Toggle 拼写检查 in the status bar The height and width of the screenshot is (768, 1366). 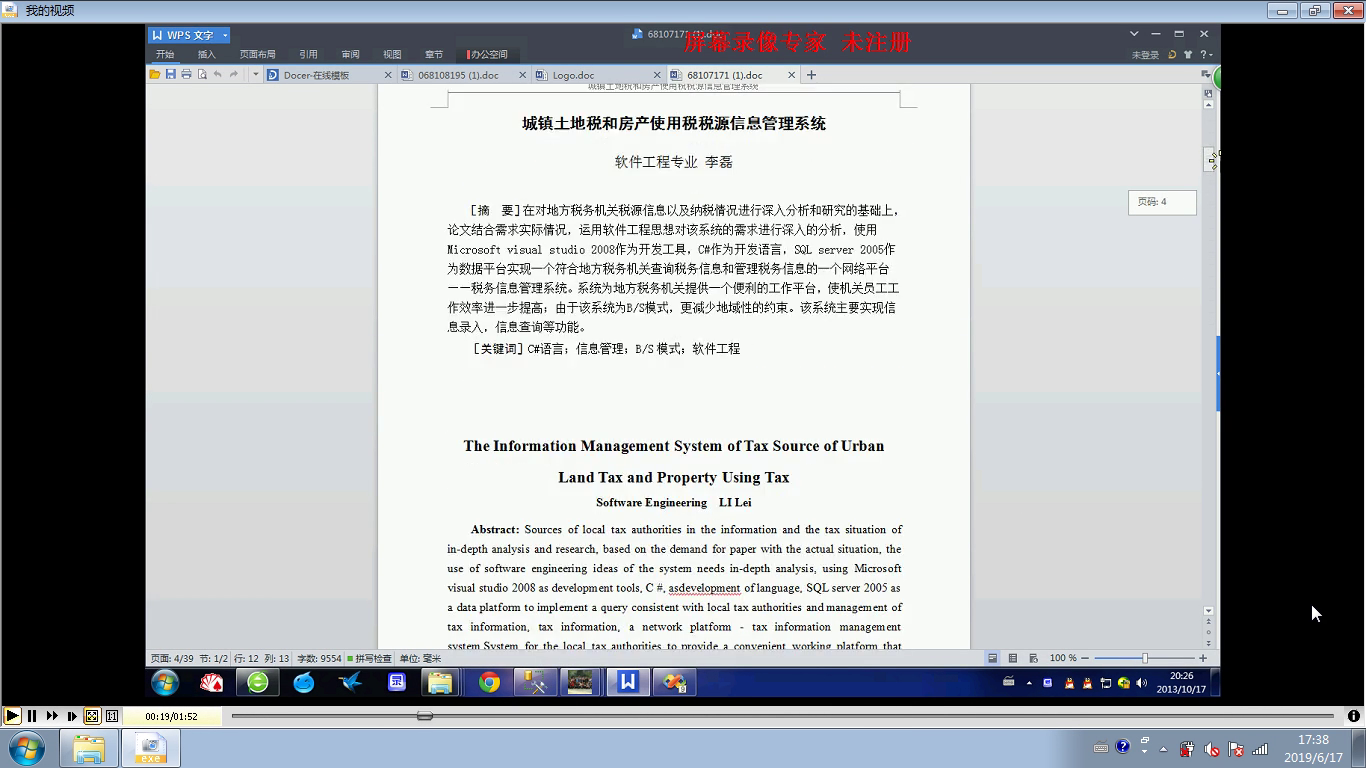370,658
